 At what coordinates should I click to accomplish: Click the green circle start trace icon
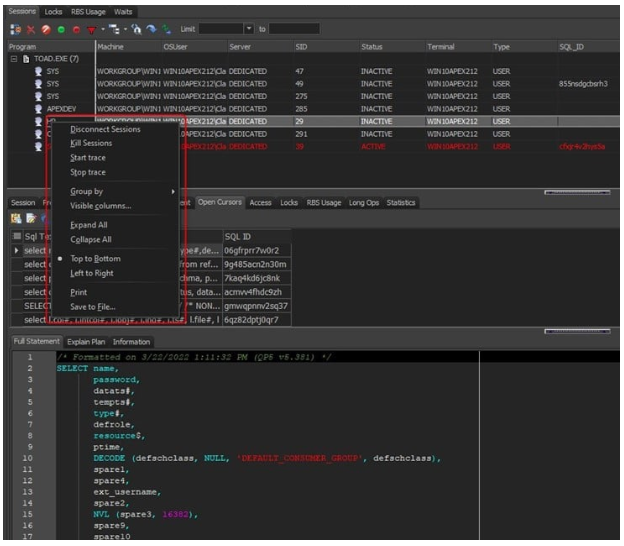(61, 29)
